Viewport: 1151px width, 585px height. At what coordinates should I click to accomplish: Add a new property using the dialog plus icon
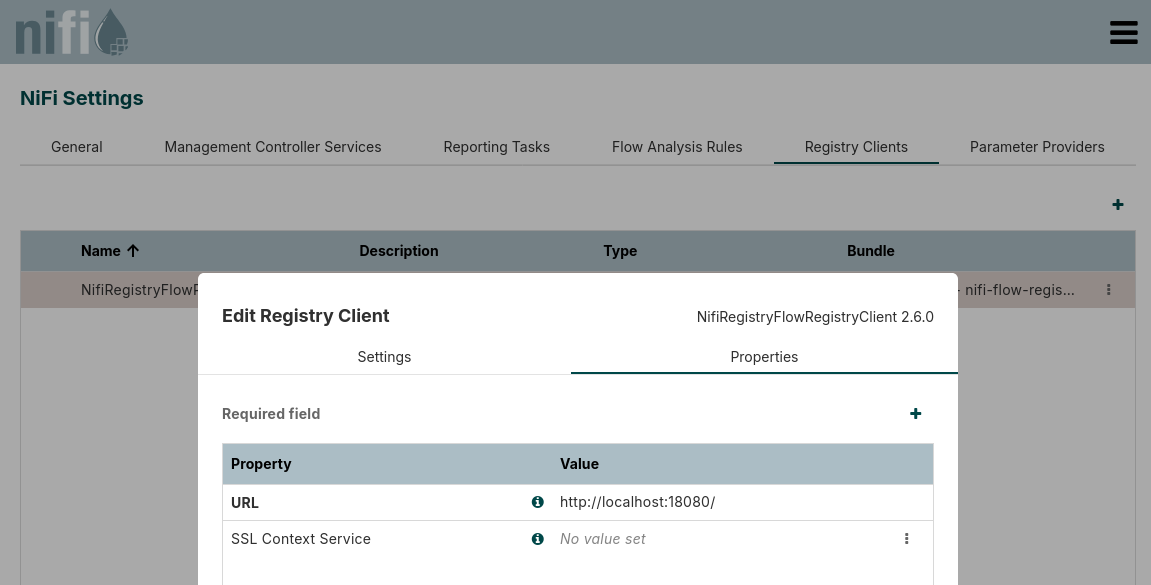(x=915, y=413)
